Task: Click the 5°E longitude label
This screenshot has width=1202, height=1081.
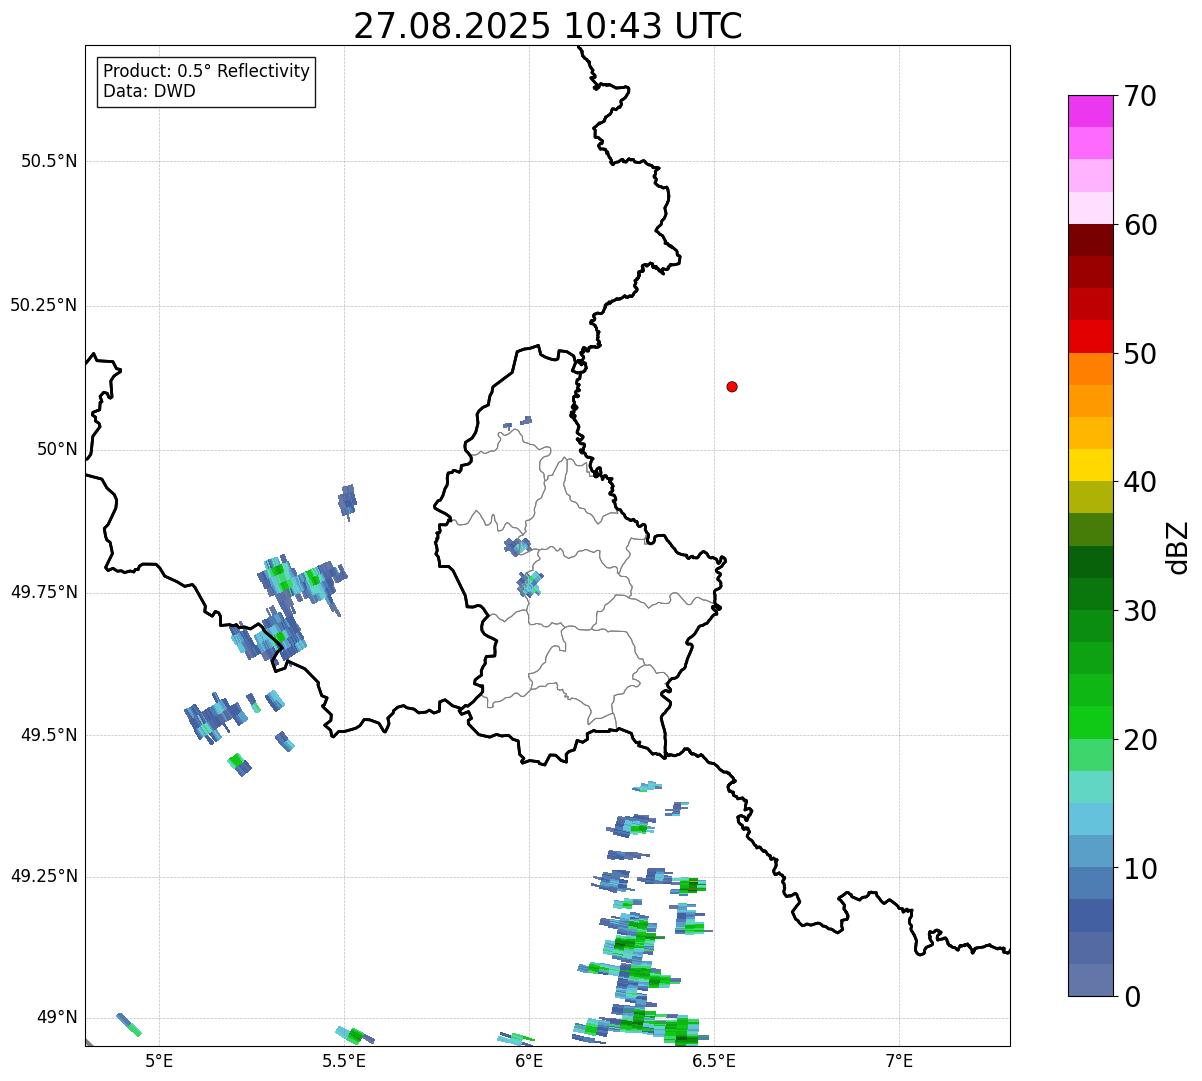Action: pyautogui.click(x=159, y=1061)
